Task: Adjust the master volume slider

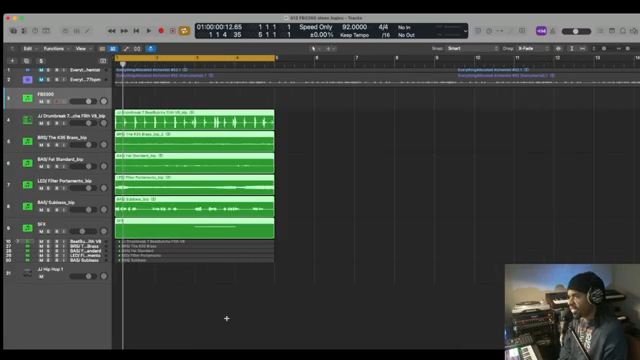Action: click(x=576, y=31)
